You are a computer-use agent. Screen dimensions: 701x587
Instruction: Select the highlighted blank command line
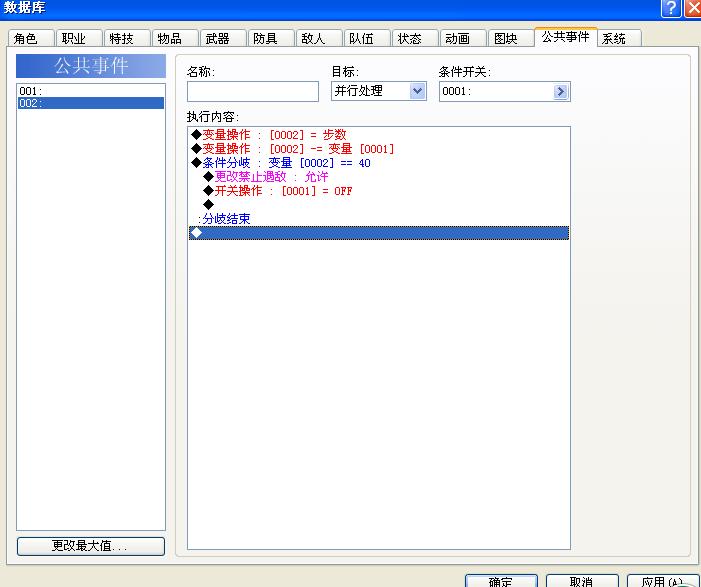tap(379, 233)
